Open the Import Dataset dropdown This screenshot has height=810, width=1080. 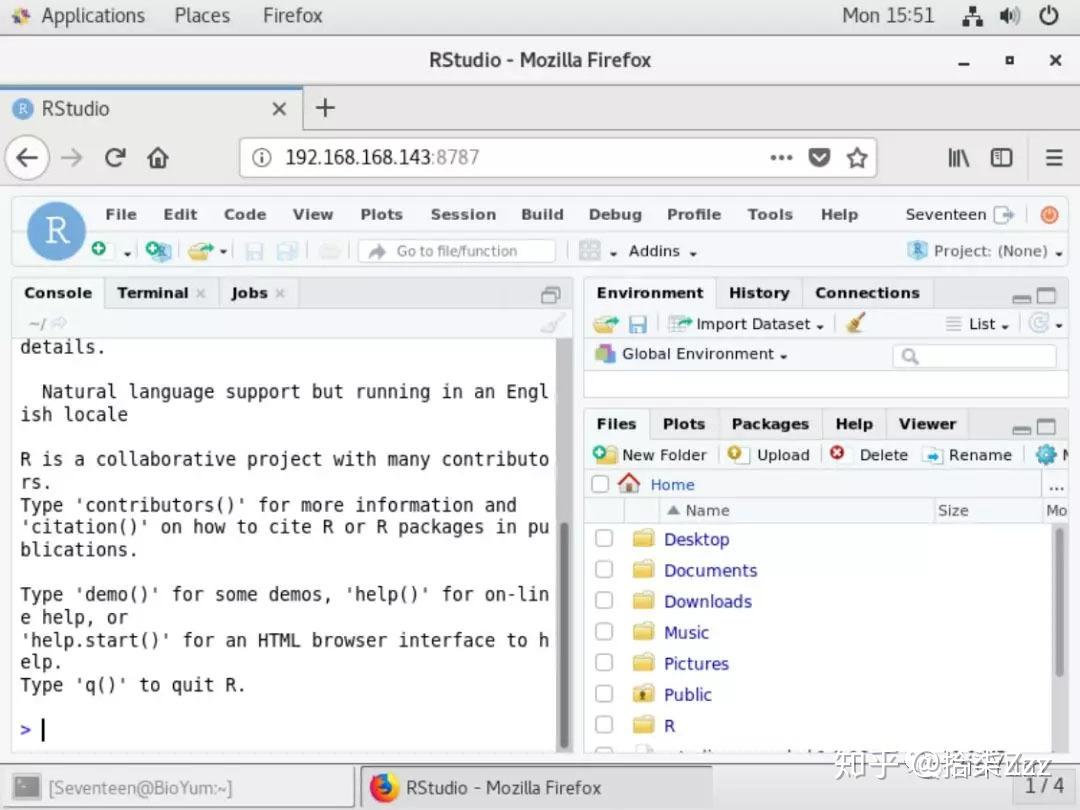point(746,323)
